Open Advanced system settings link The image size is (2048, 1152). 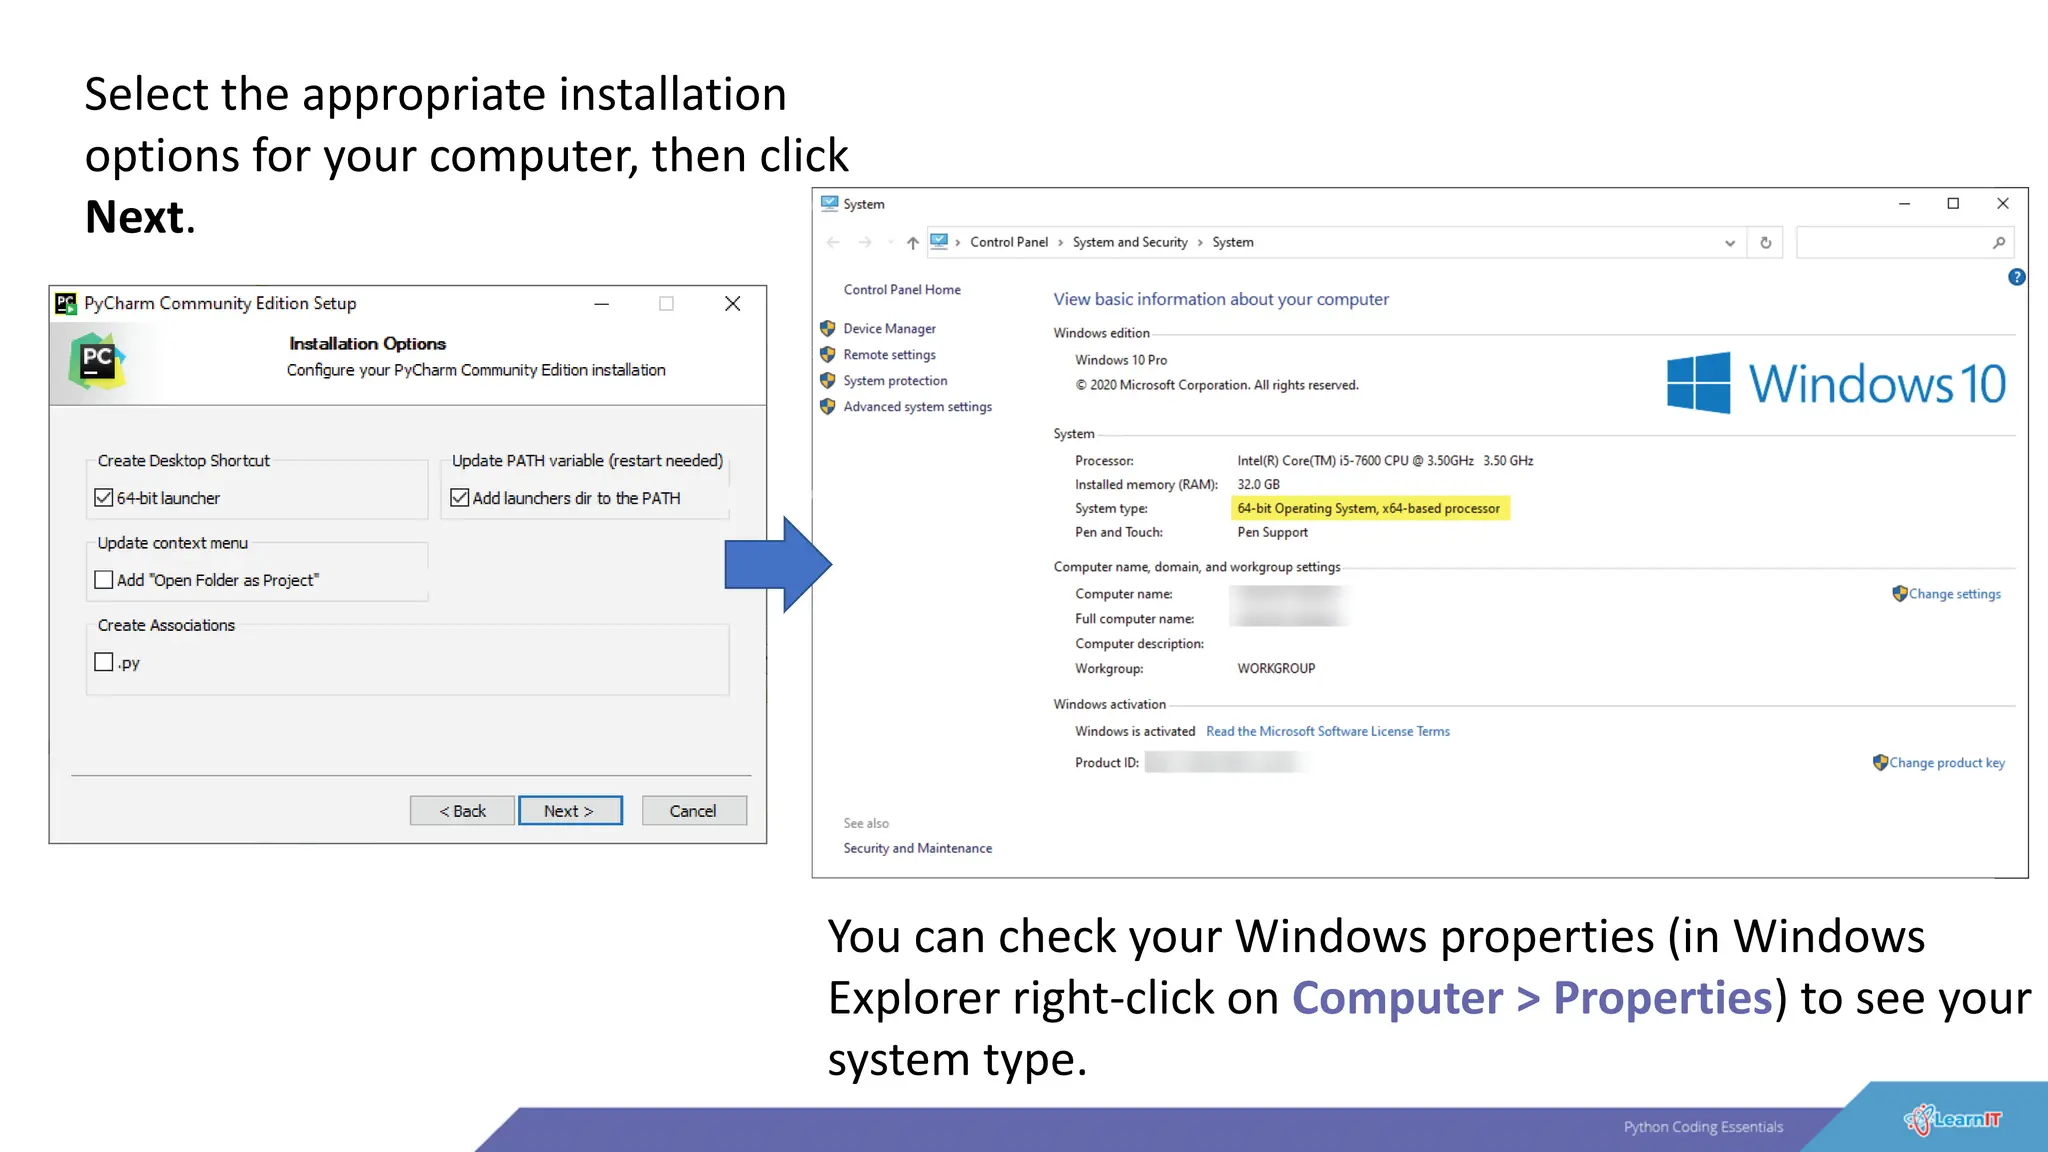pyautogui.click(x=918, y=407)
